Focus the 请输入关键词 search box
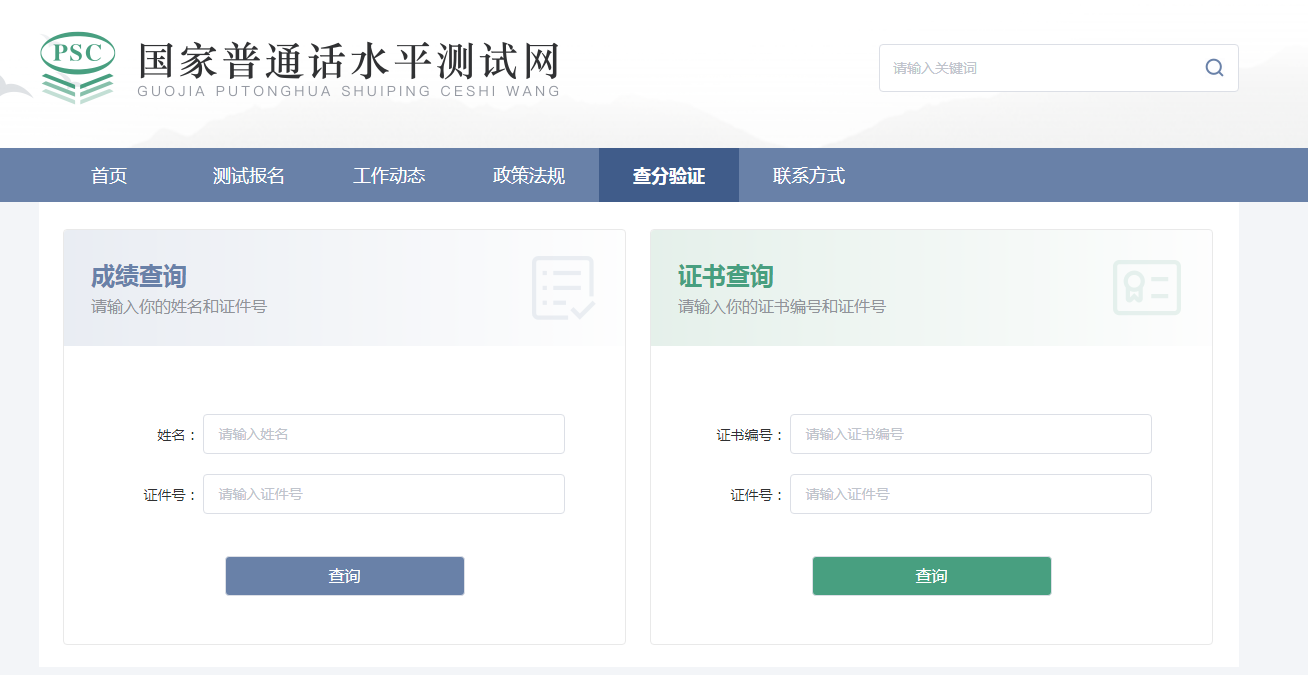The height and width of the screenshot is (675, 1308). tap(1040, 68)
